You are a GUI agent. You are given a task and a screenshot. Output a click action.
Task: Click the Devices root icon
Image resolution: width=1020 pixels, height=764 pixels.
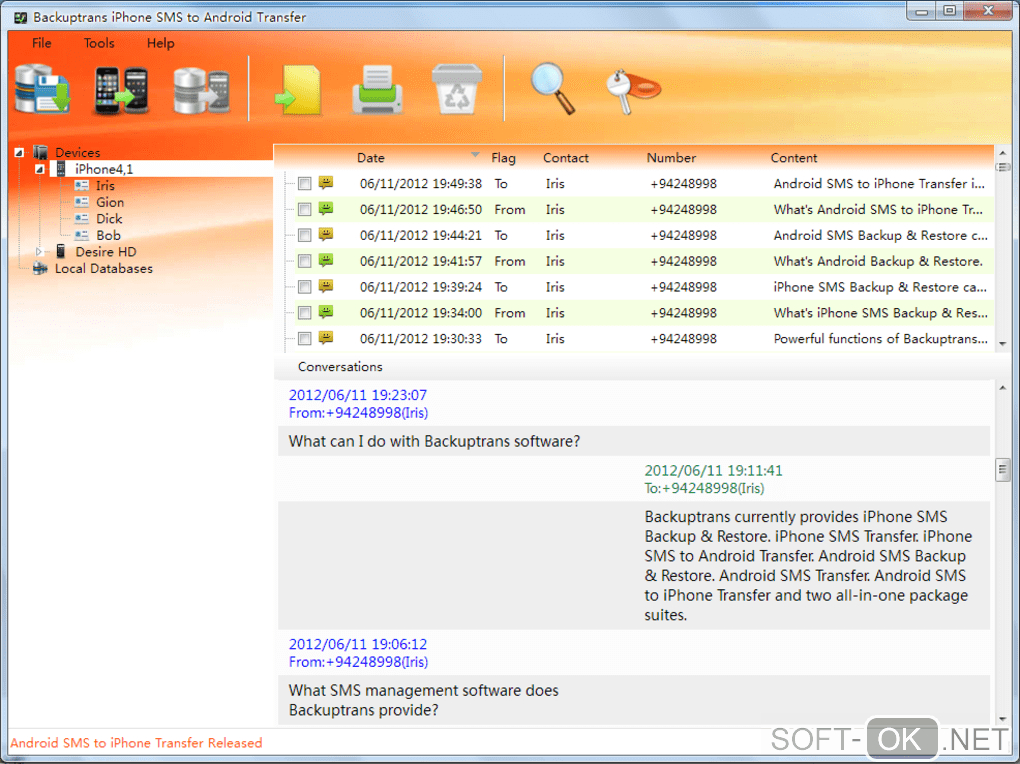[40, 152]
